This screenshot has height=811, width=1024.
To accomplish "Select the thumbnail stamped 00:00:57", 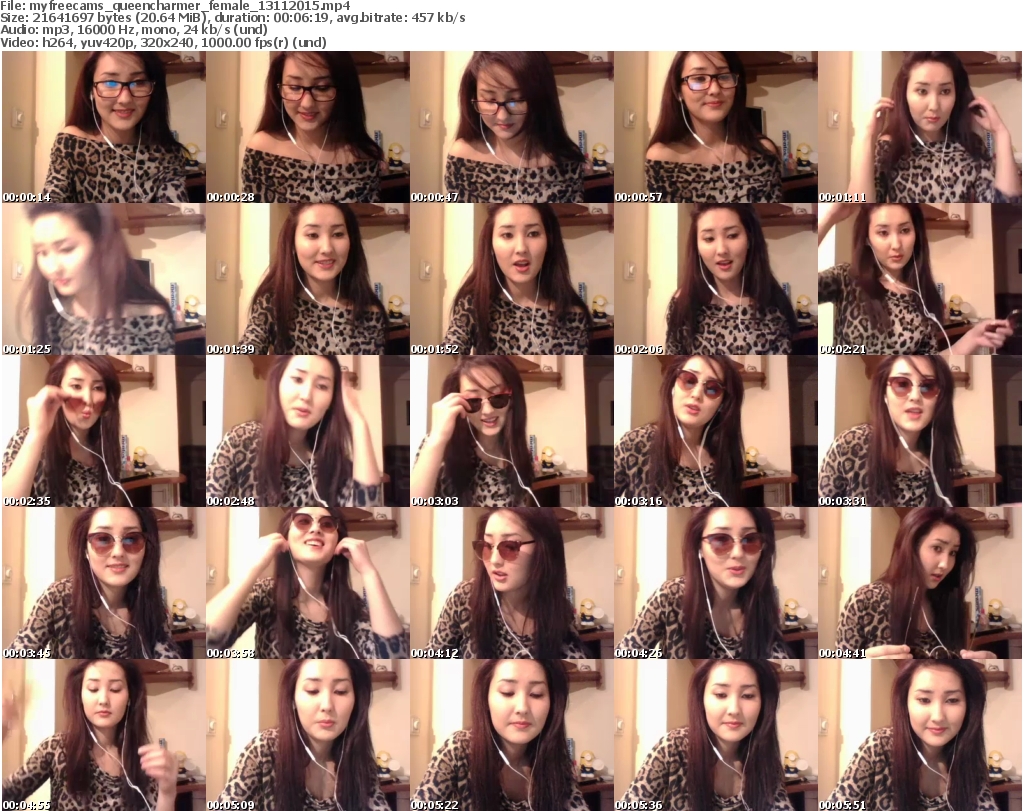I will (x=716, y=127).
